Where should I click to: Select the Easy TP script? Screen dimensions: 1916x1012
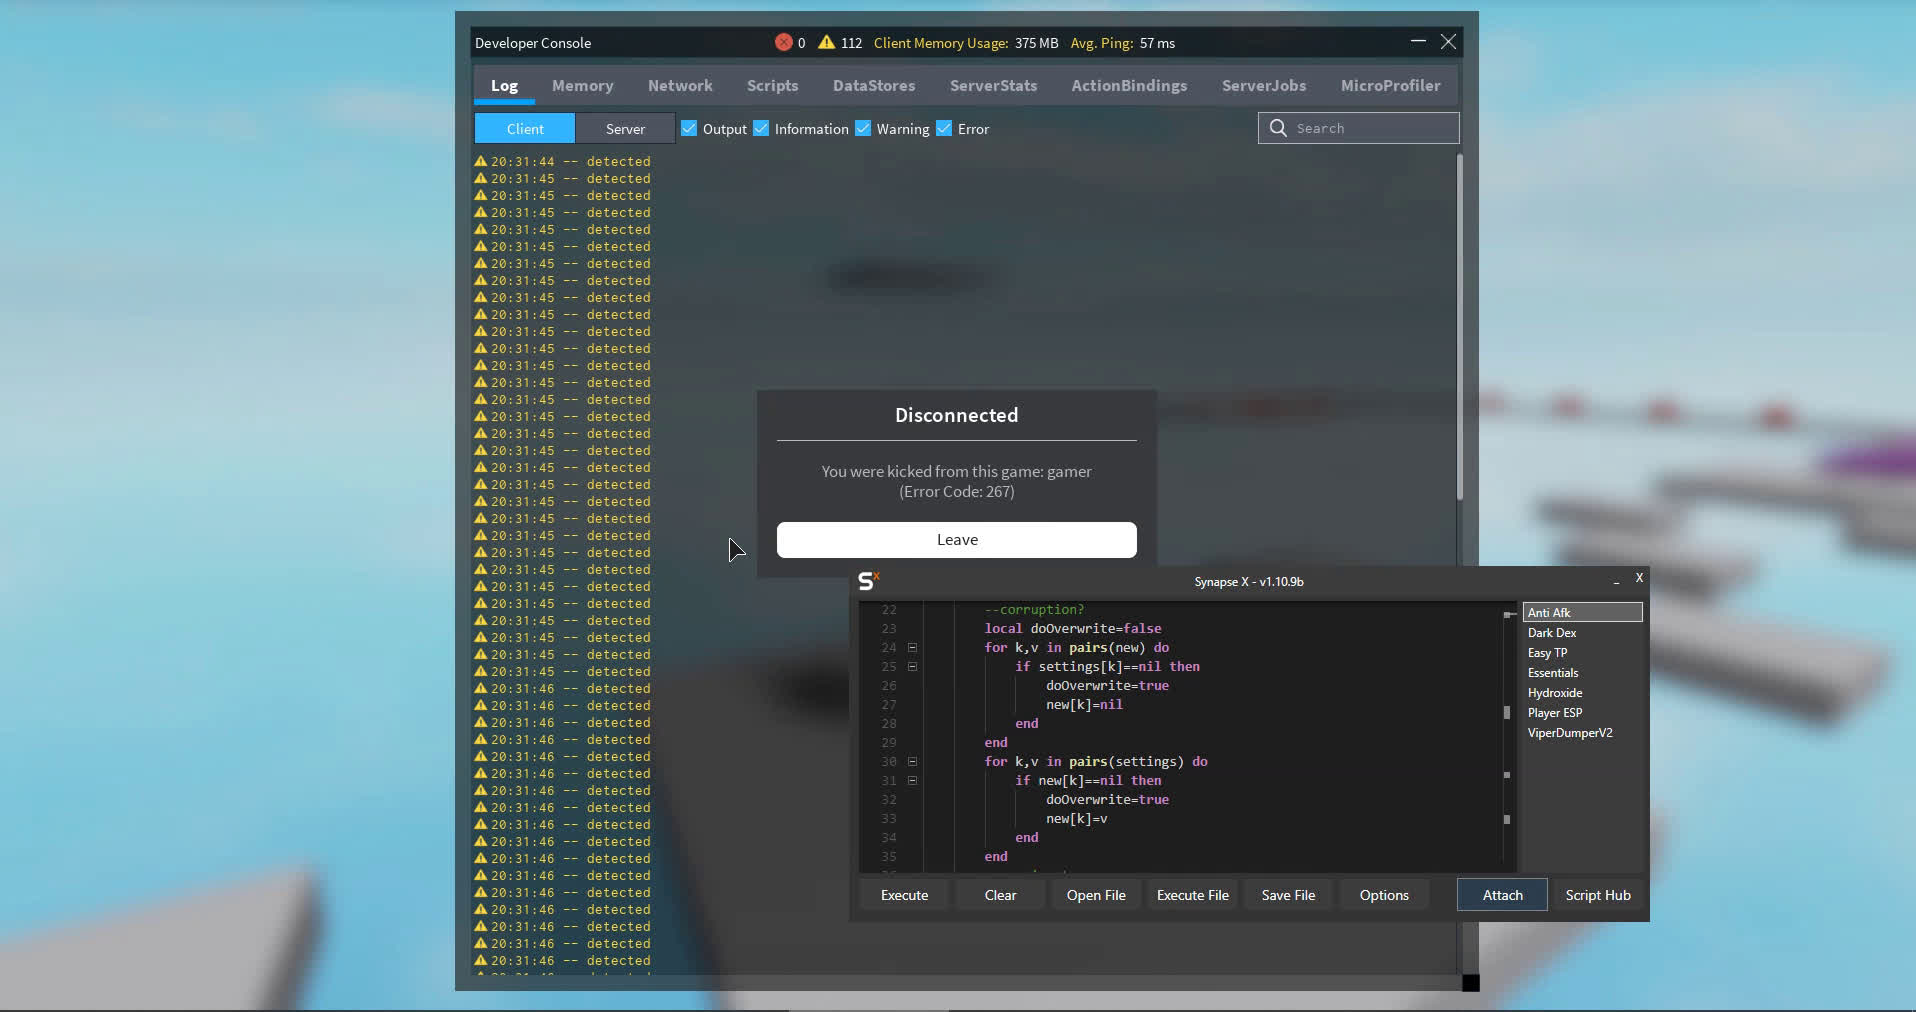tap(1583, 653)
